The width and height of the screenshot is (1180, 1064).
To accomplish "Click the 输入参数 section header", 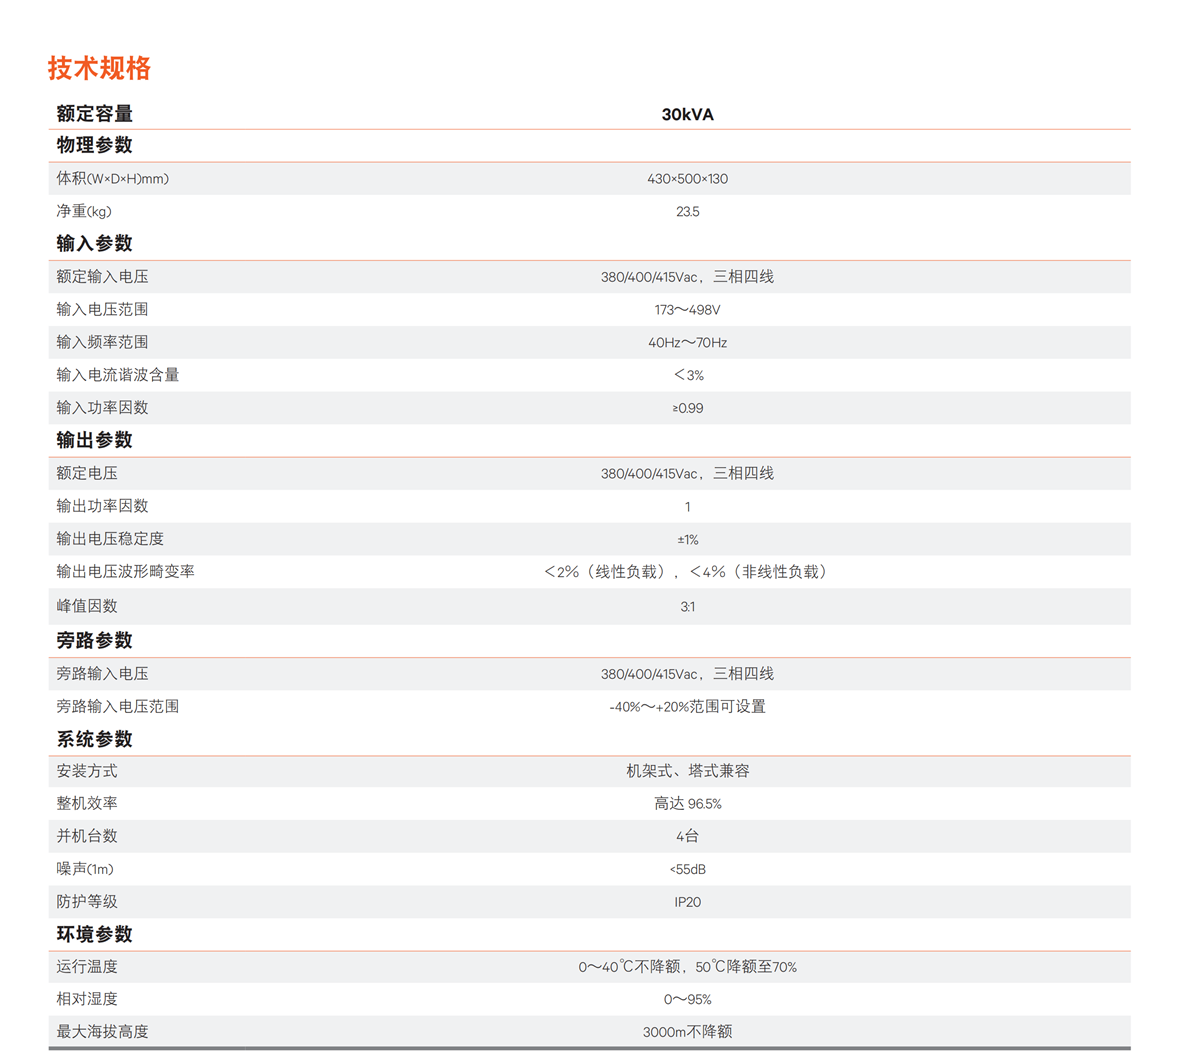I will pyautogui.click(x=94, y=244).
